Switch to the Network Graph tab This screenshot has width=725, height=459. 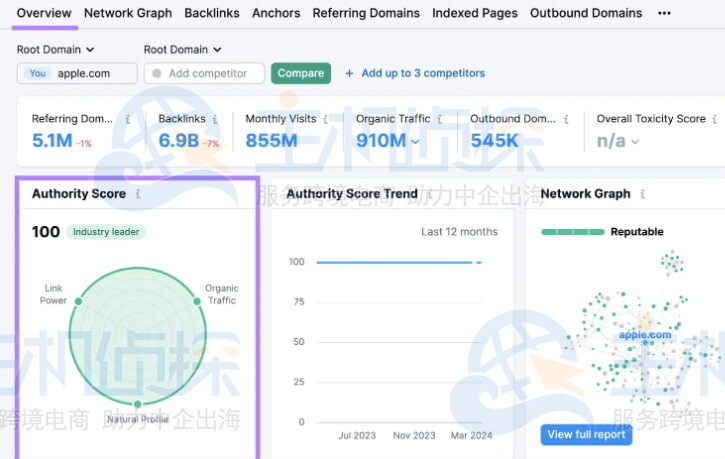coord(128,13)
